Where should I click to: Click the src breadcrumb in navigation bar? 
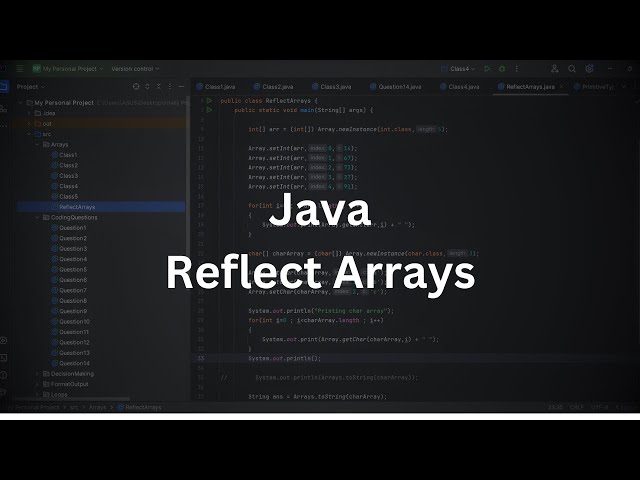pos(73,407)
